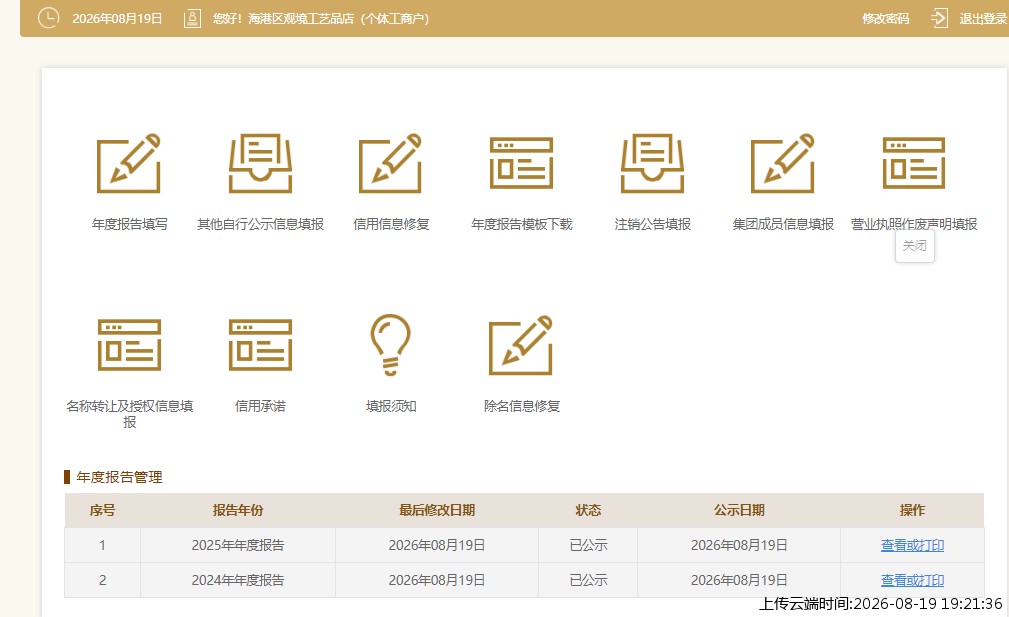Click the 序号 column header

pyautogui.click(x=102, y=510)
